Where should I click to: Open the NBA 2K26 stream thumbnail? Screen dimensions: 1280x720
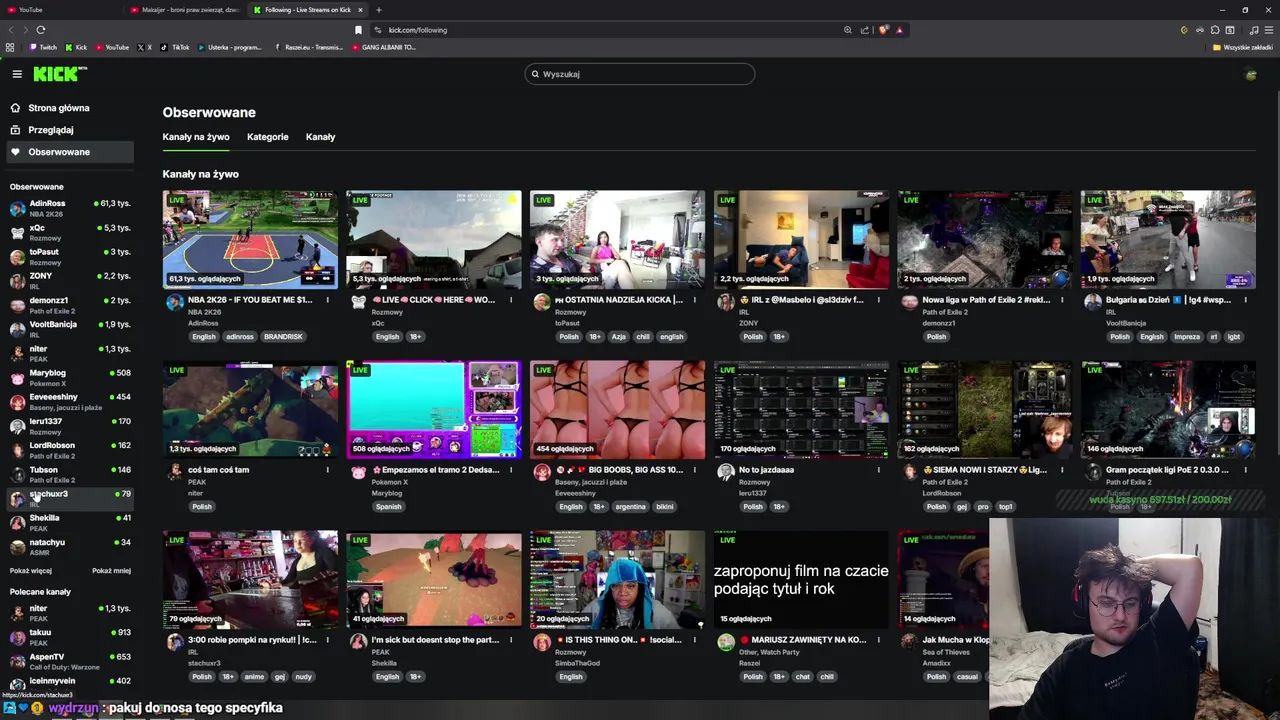click(250, 240)
